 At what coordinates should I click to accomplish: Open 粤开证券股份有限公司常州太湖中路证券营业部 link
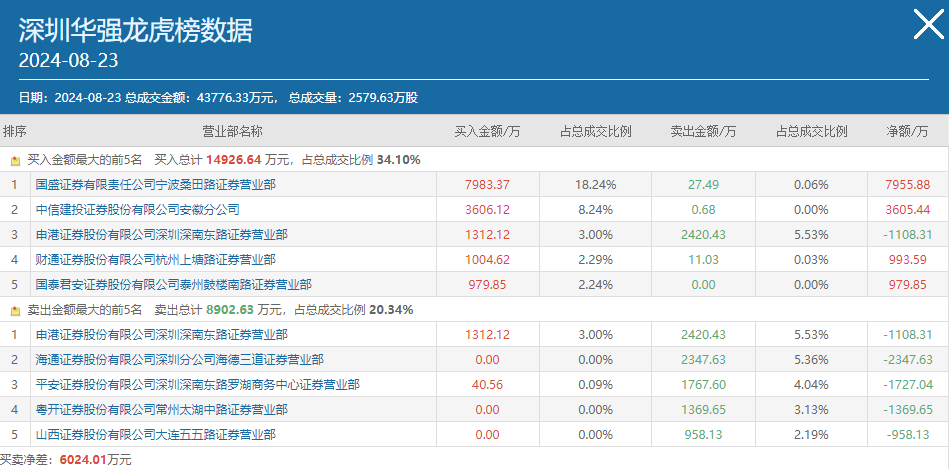[162, 410]
